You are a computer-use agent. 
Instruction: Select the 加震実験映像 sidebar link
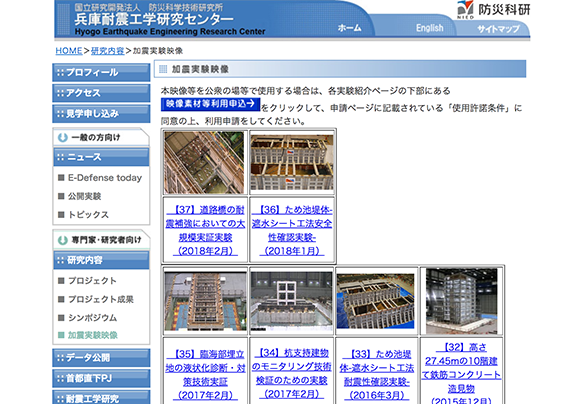[92, 335]
